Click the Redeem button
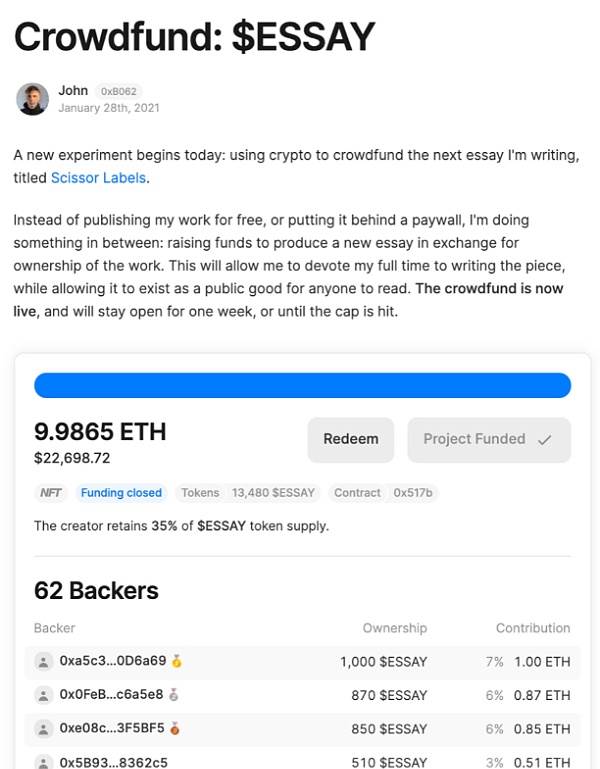 (x=351, y=439)
